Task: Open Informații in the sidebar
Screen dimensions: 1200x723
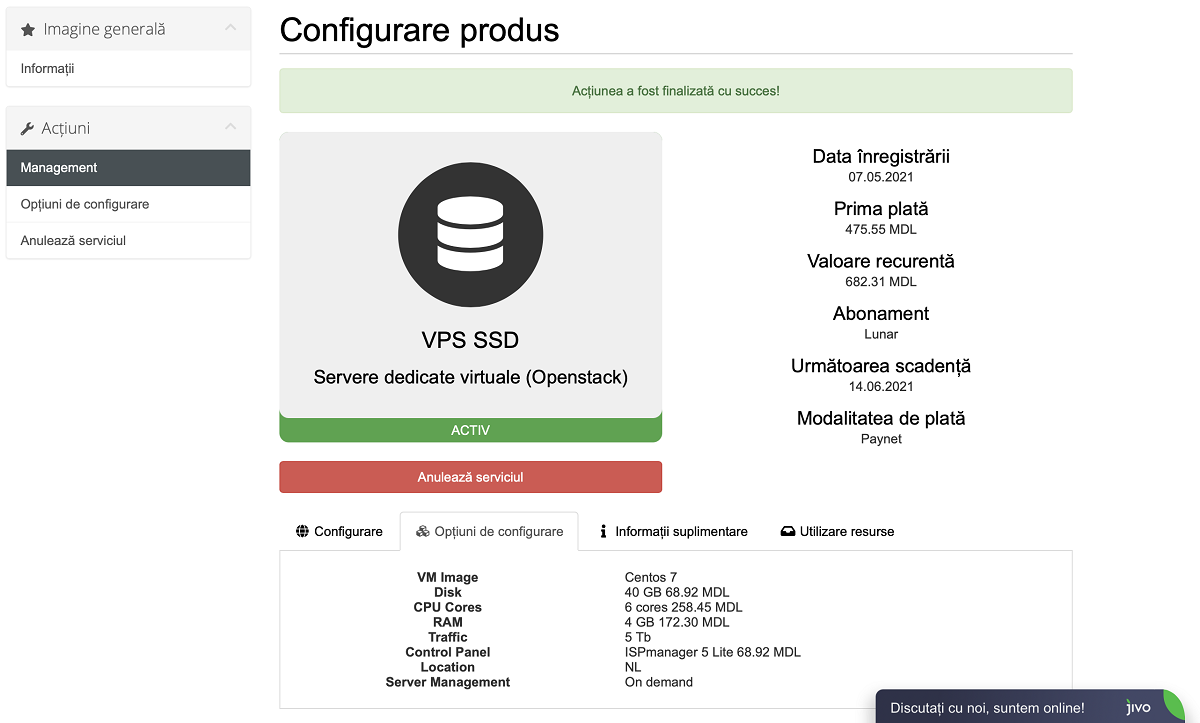Action: coord(48,69)
